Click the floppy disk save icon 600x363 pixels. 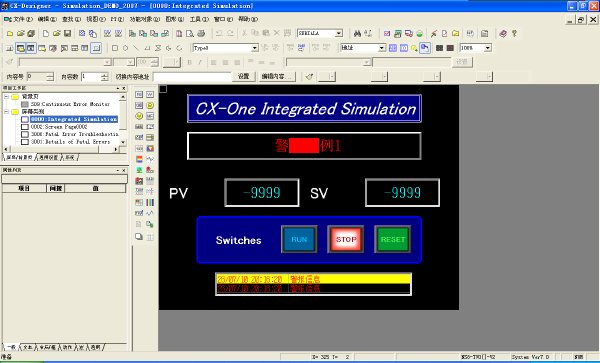tap(67, 34)
